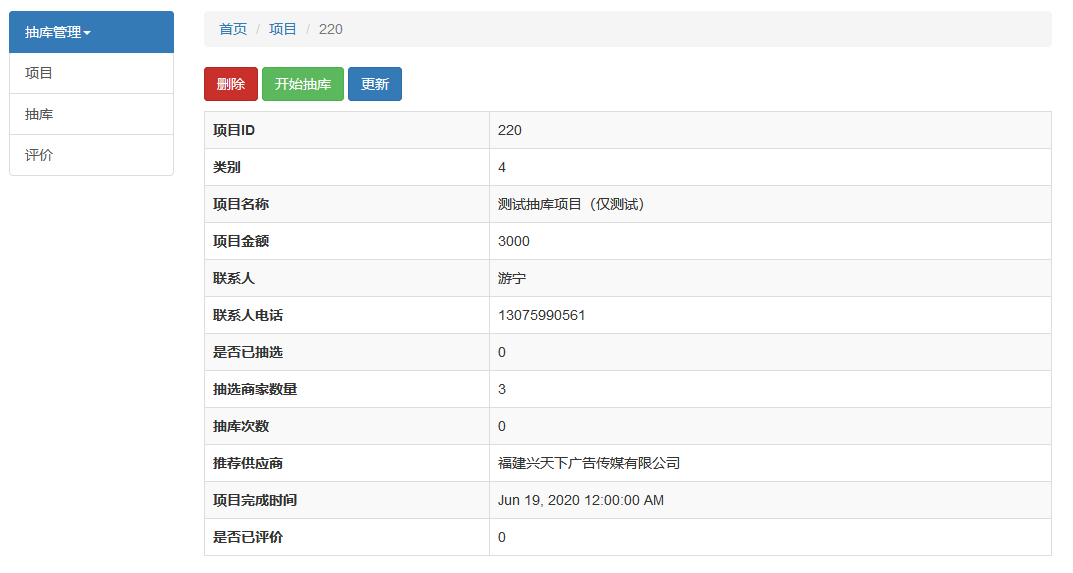The height and width of the screenshot is (573, 1073).
Task: Start the draw with 开始抽库 button
Action: pos(302,84)
